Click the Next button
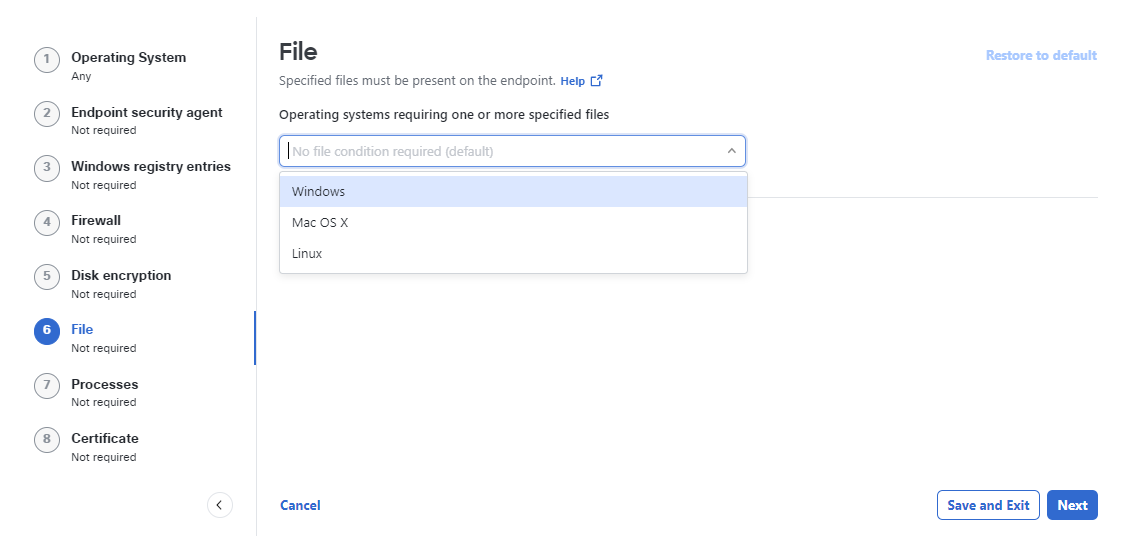The height and width of the screenshot is (553, 1137). [1072, 505]
